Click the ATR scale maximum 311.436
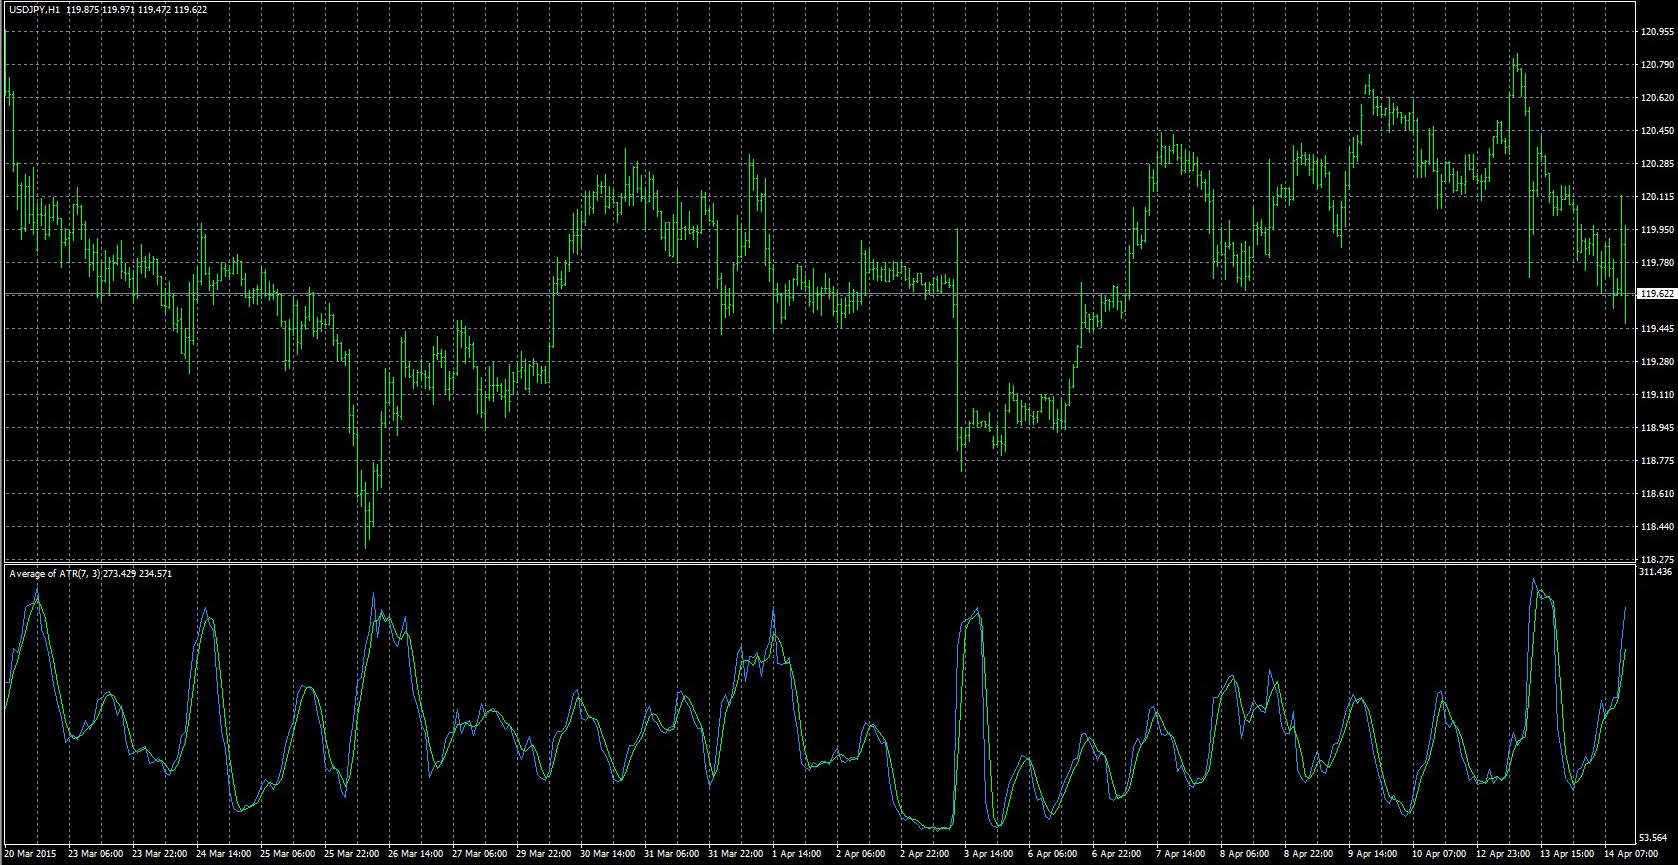1678x865 pixels. click(x=1657, y=572)
